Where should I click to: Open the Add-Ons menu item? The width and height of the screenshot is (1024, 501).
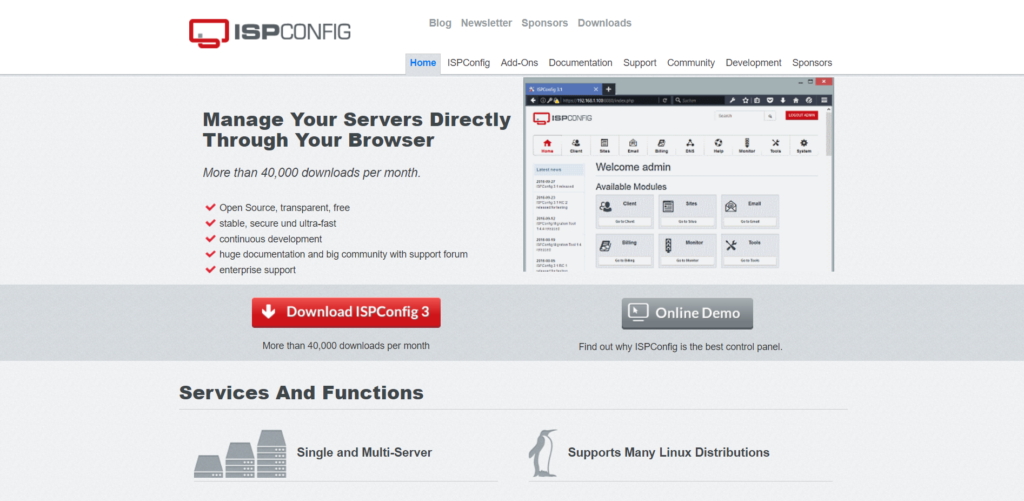coord(519,63)
